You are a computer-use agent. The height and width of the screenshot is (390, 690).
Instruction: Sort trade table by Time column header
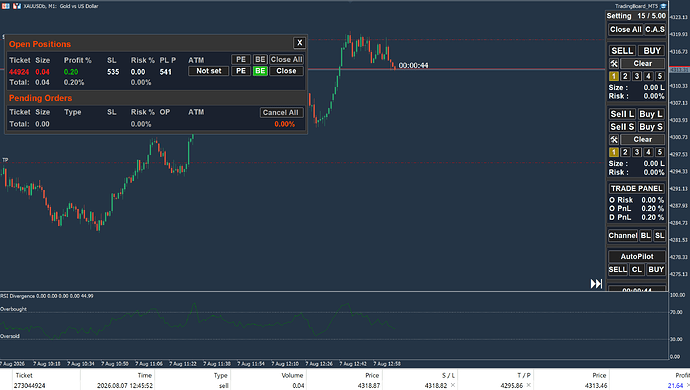145,375
